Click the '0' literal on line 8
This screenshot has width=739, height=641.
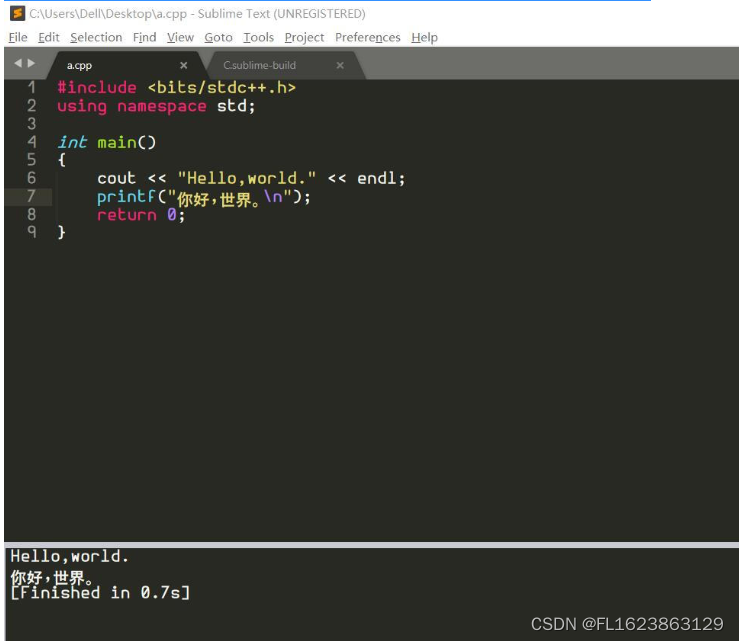172,215
